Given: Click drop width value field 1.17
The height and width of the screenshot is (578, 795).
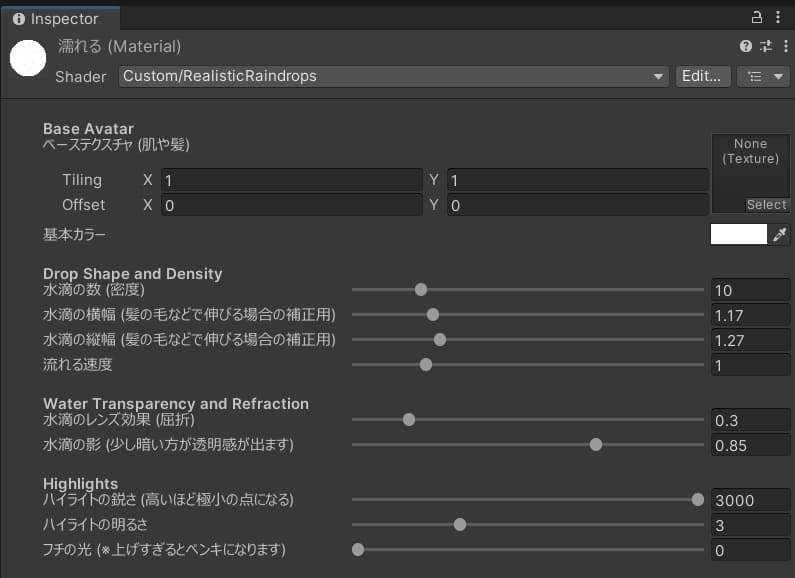Looking at the screenshot, I should click(750, 315).
